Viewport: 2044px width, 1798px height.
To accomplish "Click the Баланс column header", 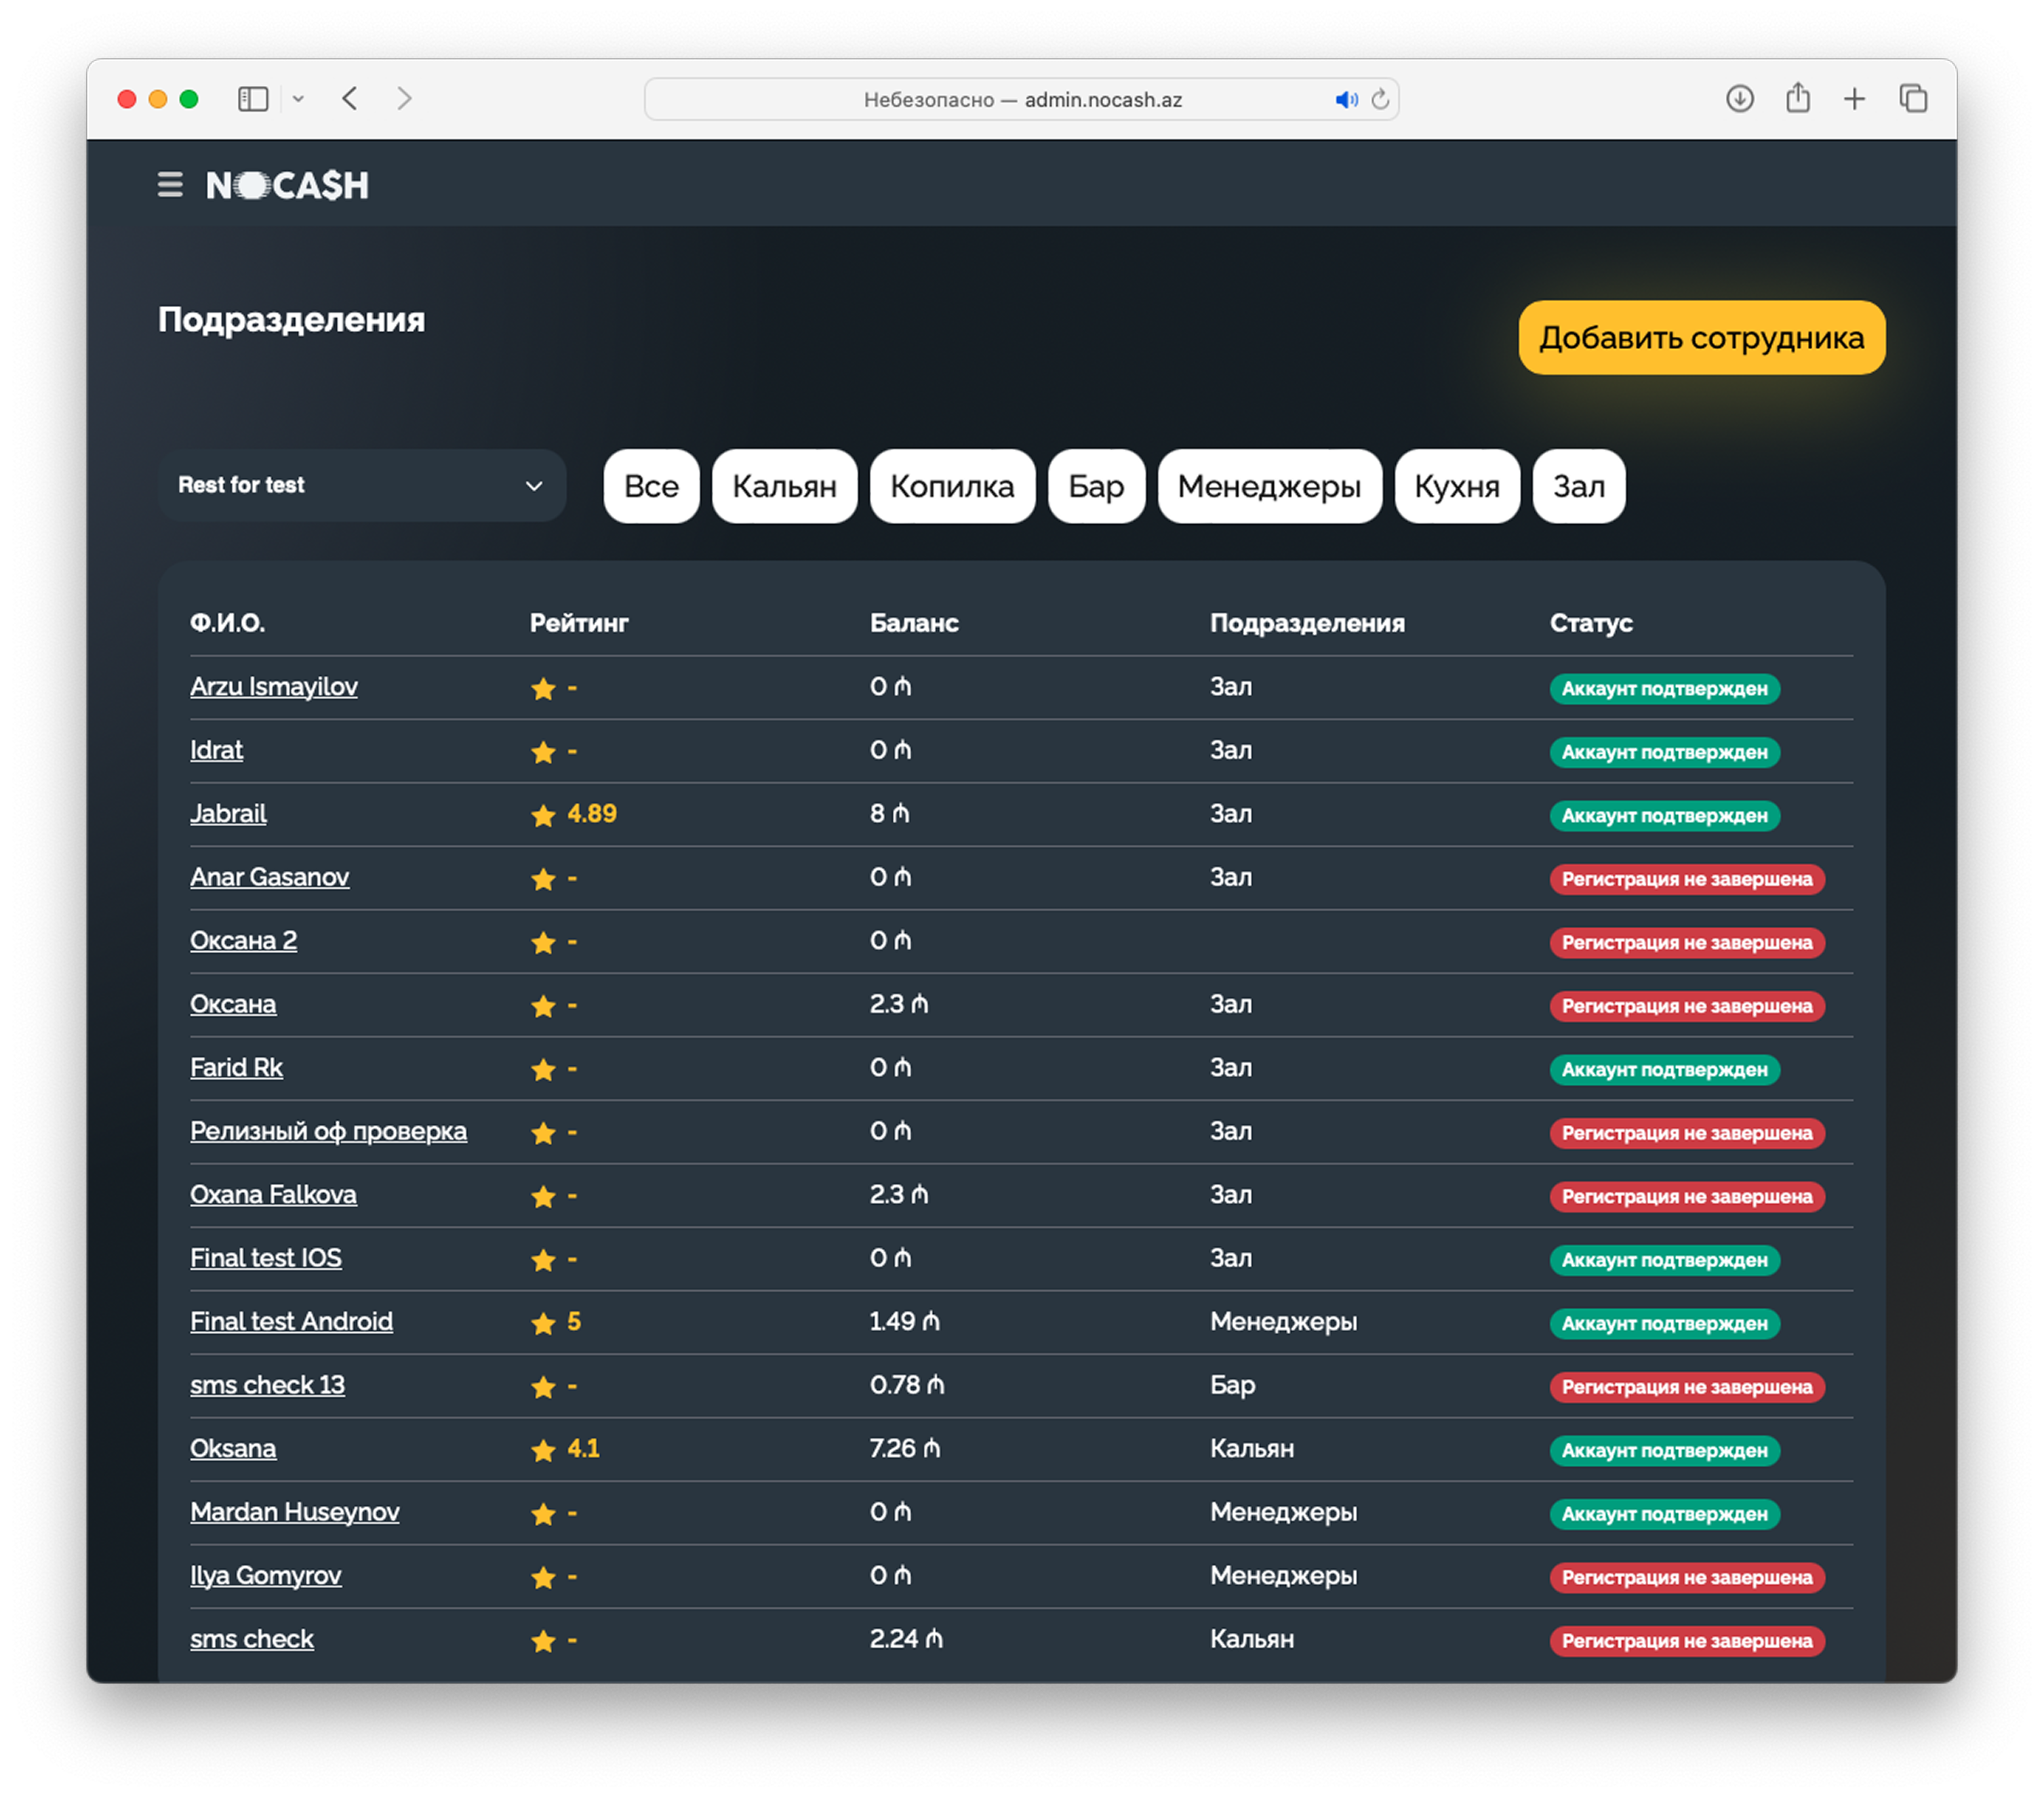I will click(x=914, y=623).
